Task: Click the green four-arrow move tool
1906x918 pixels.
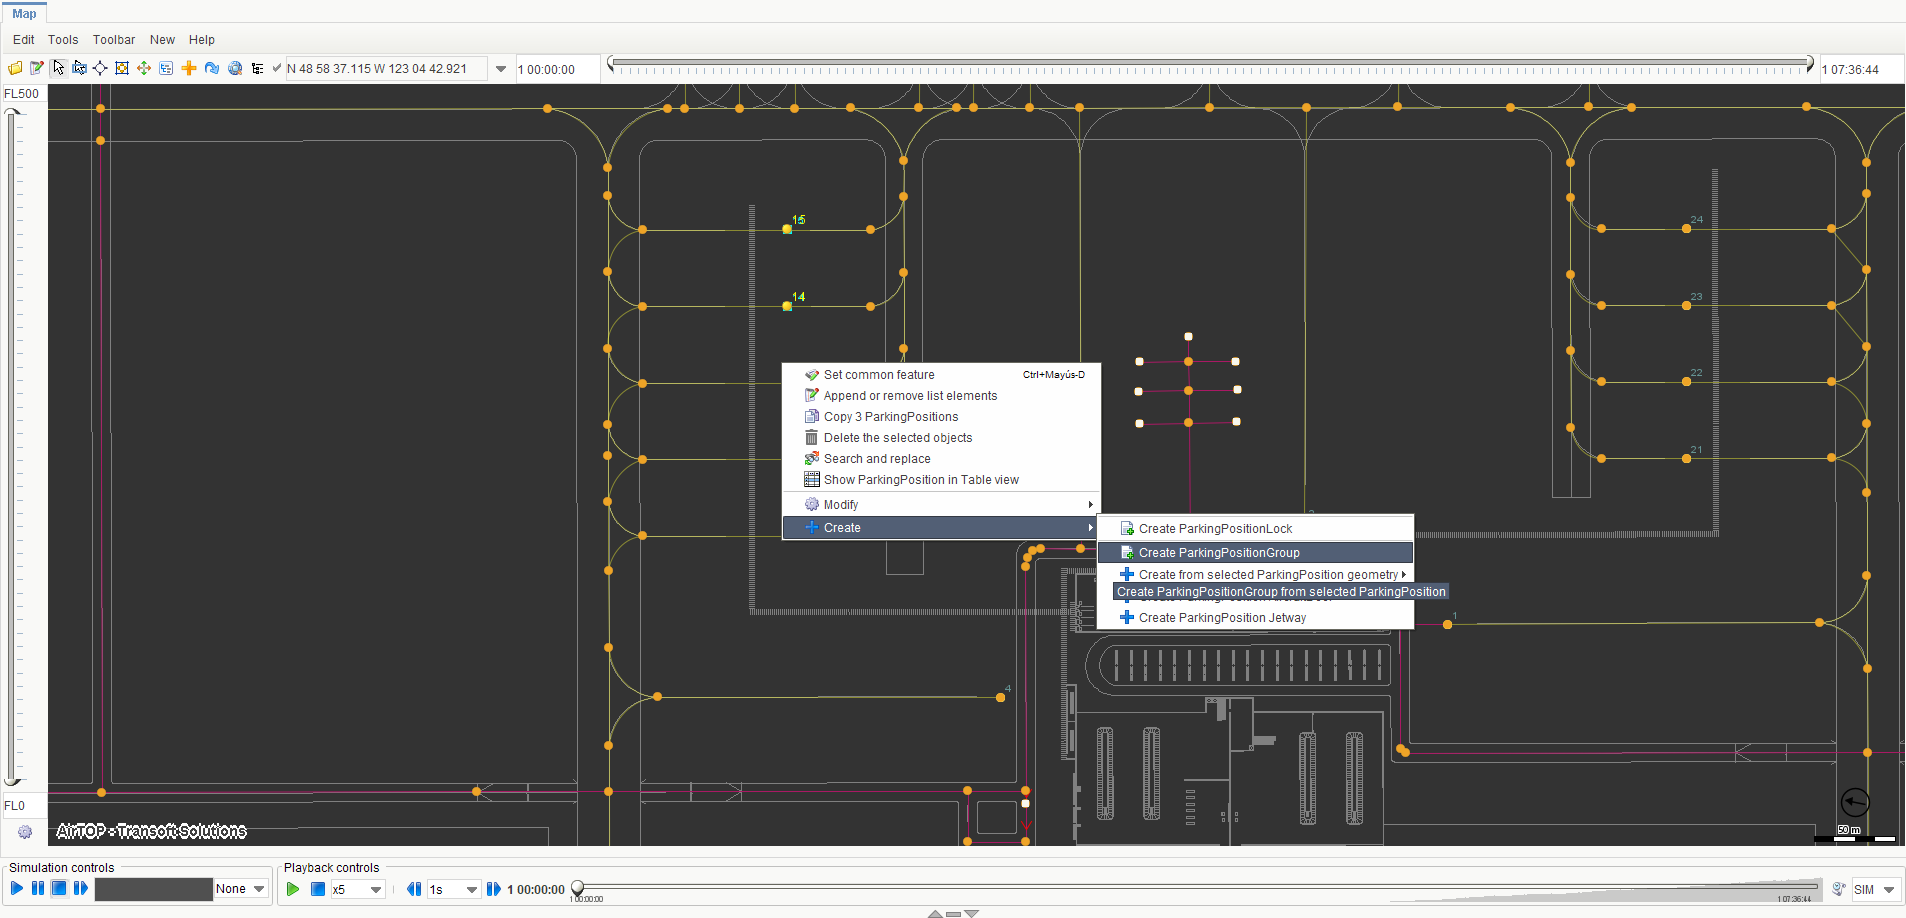Action: click(x=144, y=68)
